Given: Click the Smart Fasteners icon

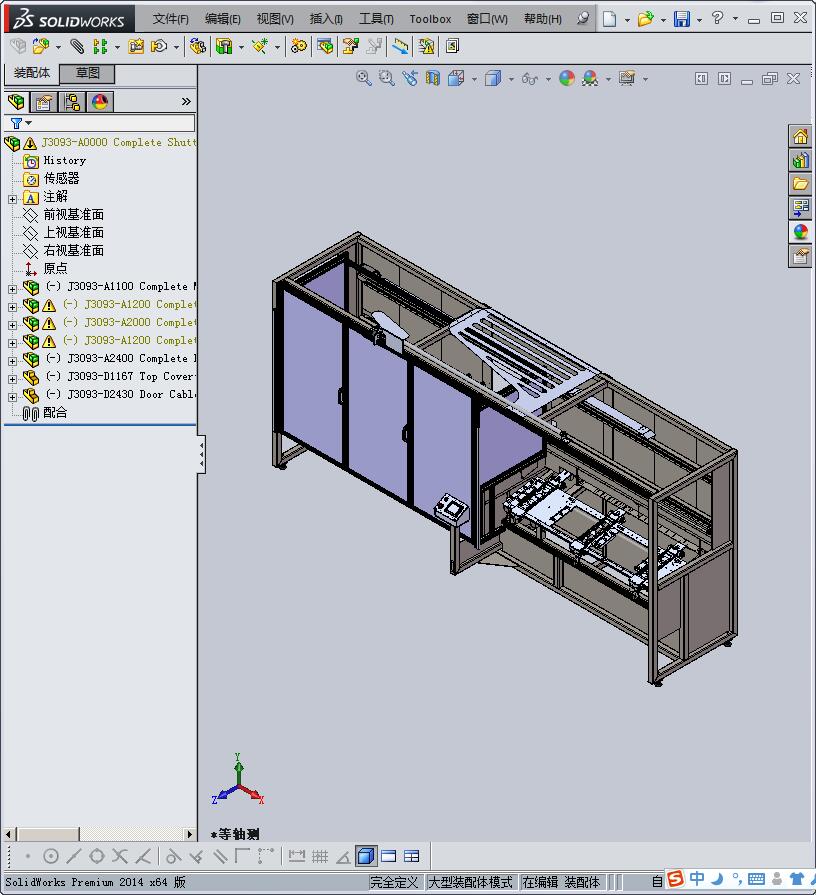Looking at the screenshot, I should 136,46.
